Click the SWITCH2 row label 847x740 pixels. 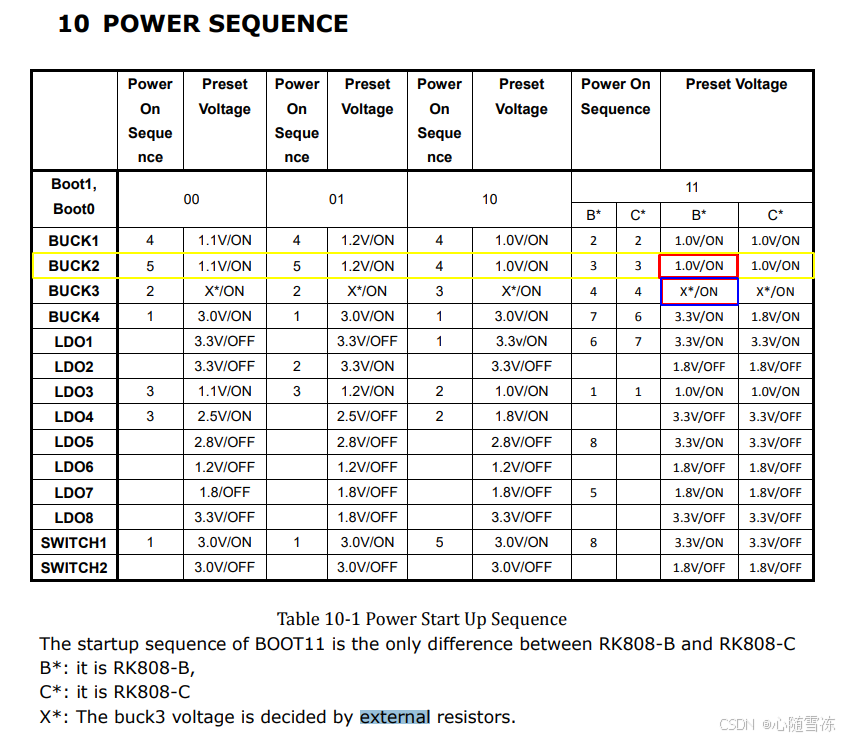(x=74, y=568)
